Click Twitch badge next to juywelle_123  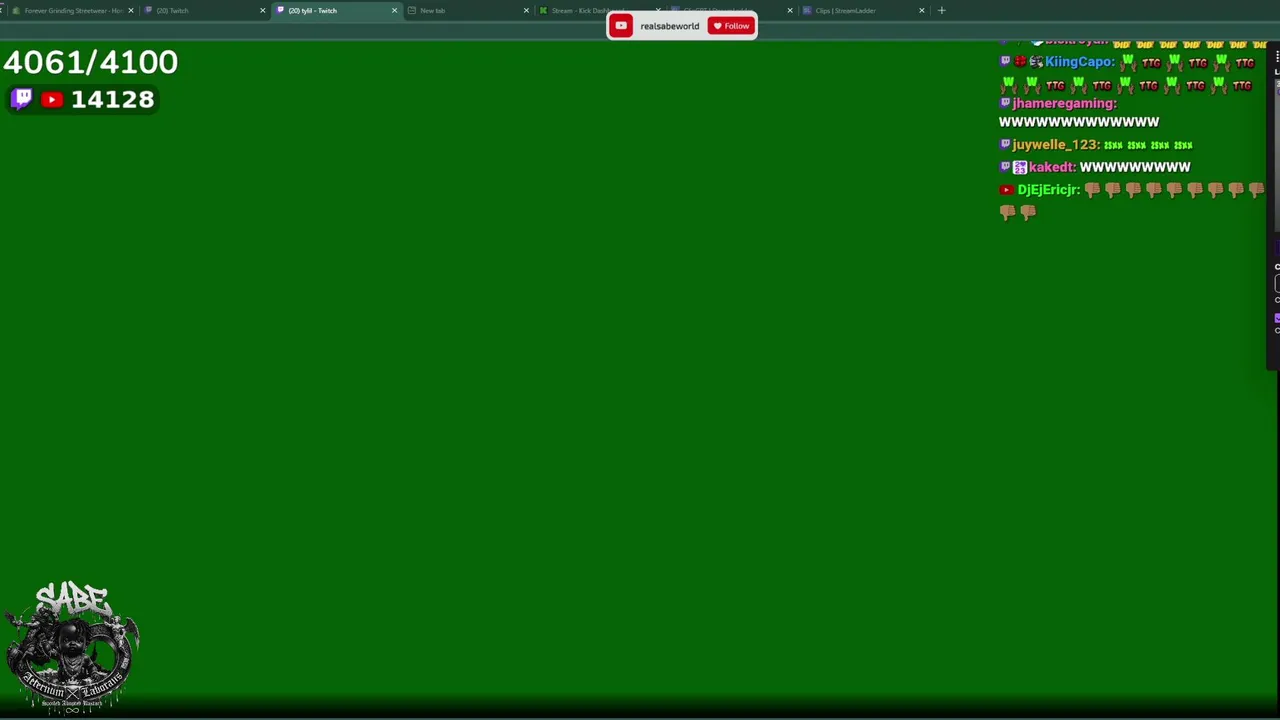(1005, 145)
